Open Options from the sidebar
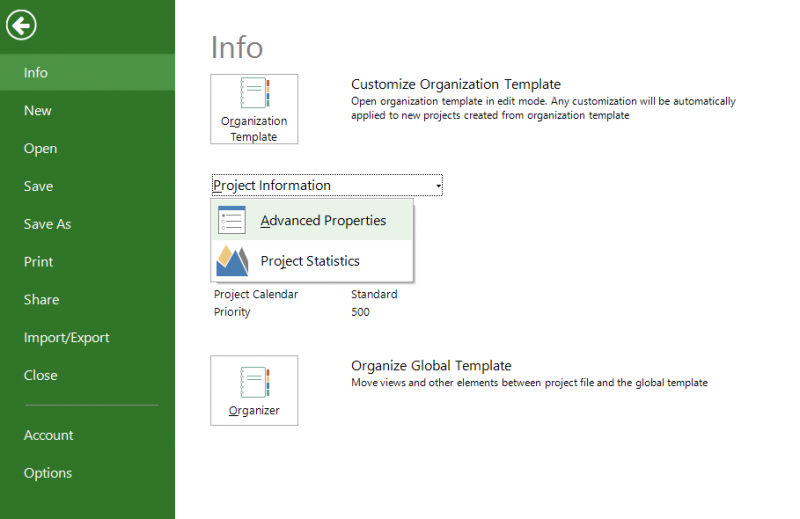The image size is (800, 519). click(48, 474)
